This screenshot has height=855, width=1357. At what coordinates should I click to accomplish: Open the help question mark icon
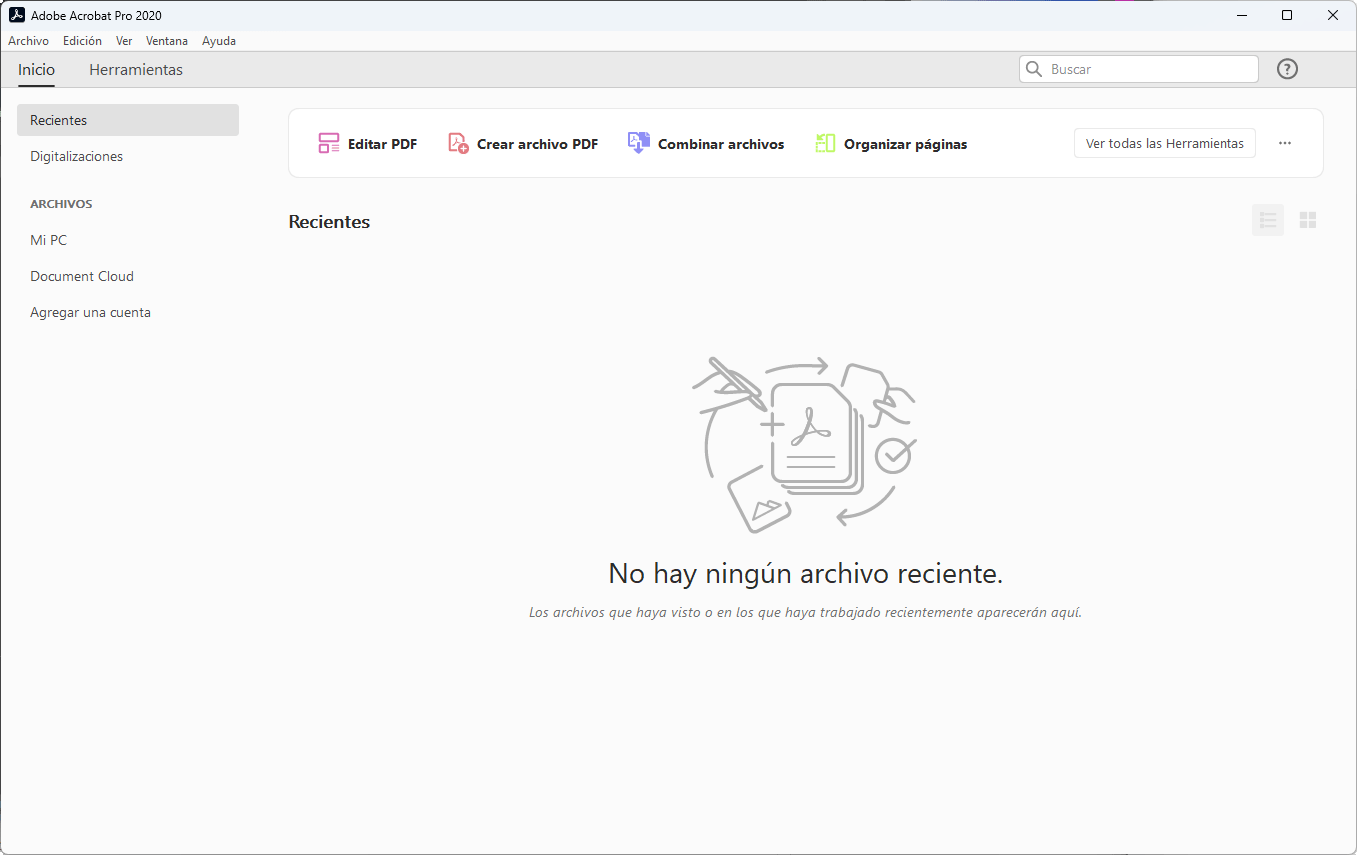tap(1287, 69)
